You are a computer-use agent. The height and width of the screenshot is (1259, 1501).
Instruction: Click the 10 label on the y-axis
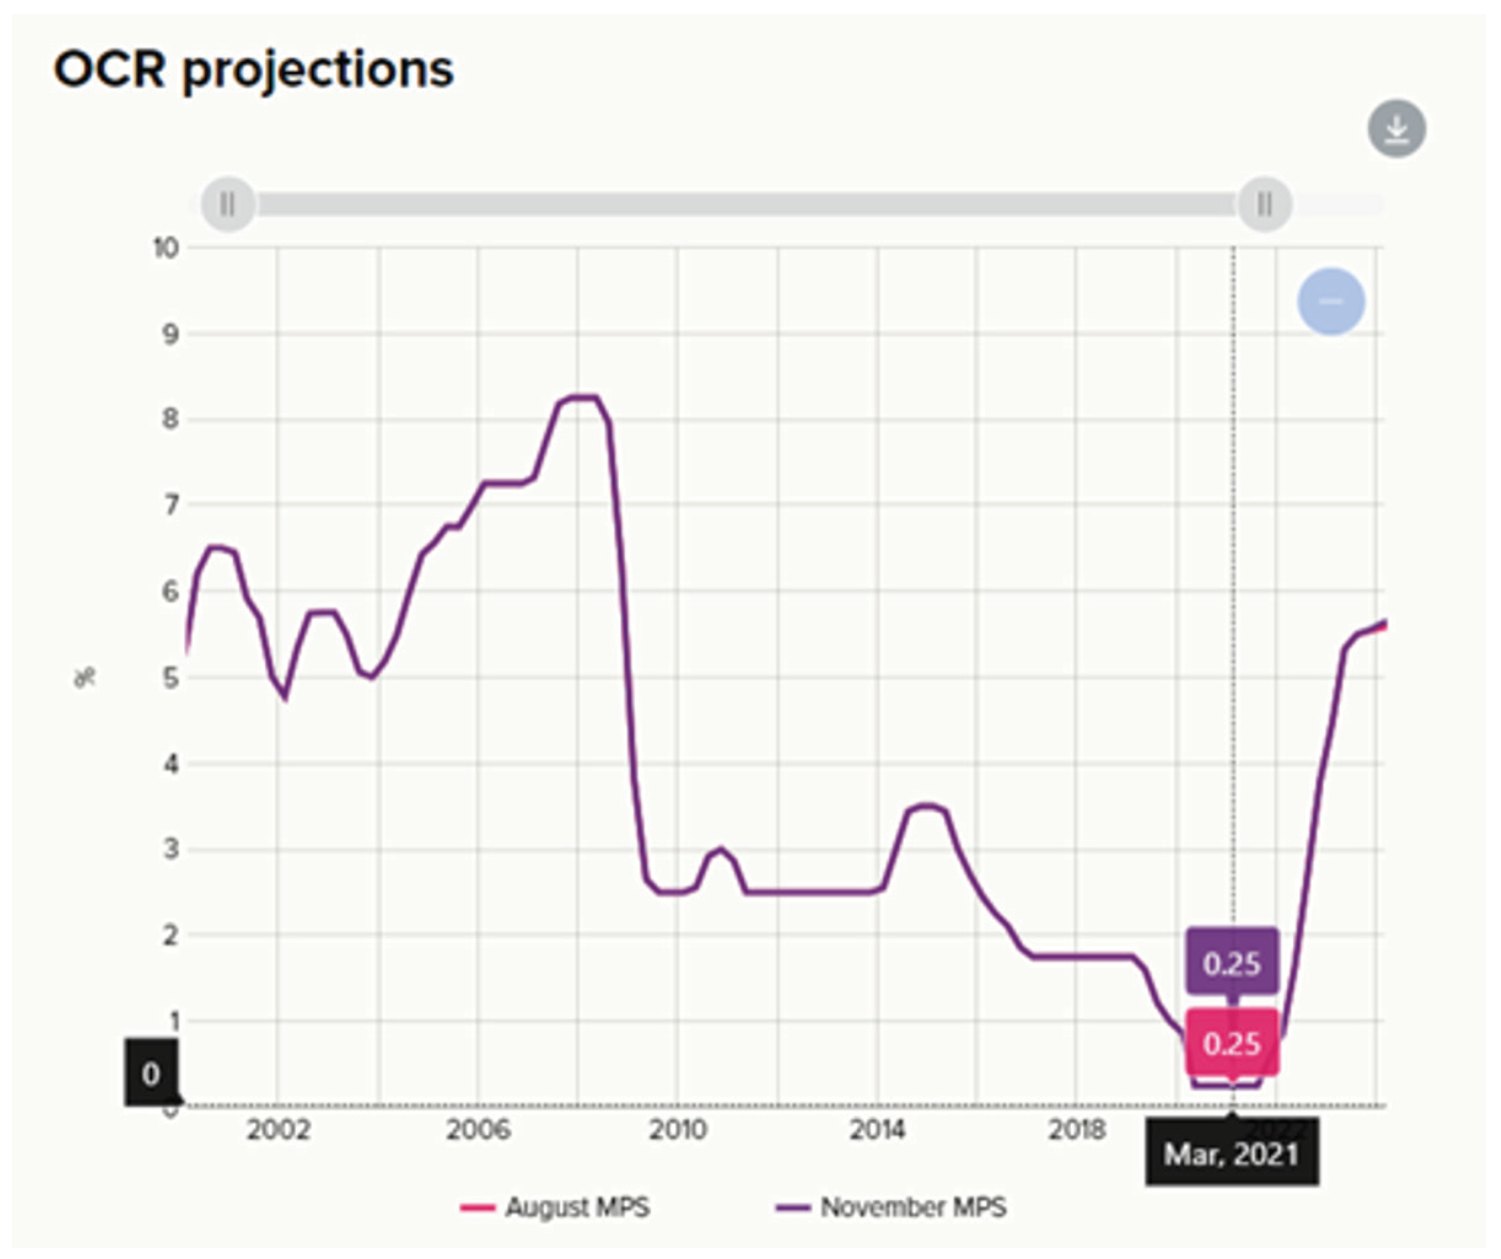(166, 247)
